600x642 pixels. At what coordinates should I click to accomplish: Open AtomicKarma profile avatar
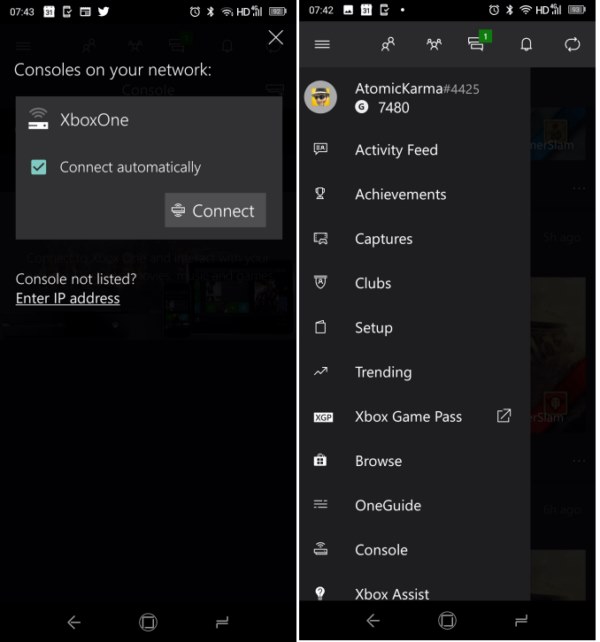coord(320,97)
